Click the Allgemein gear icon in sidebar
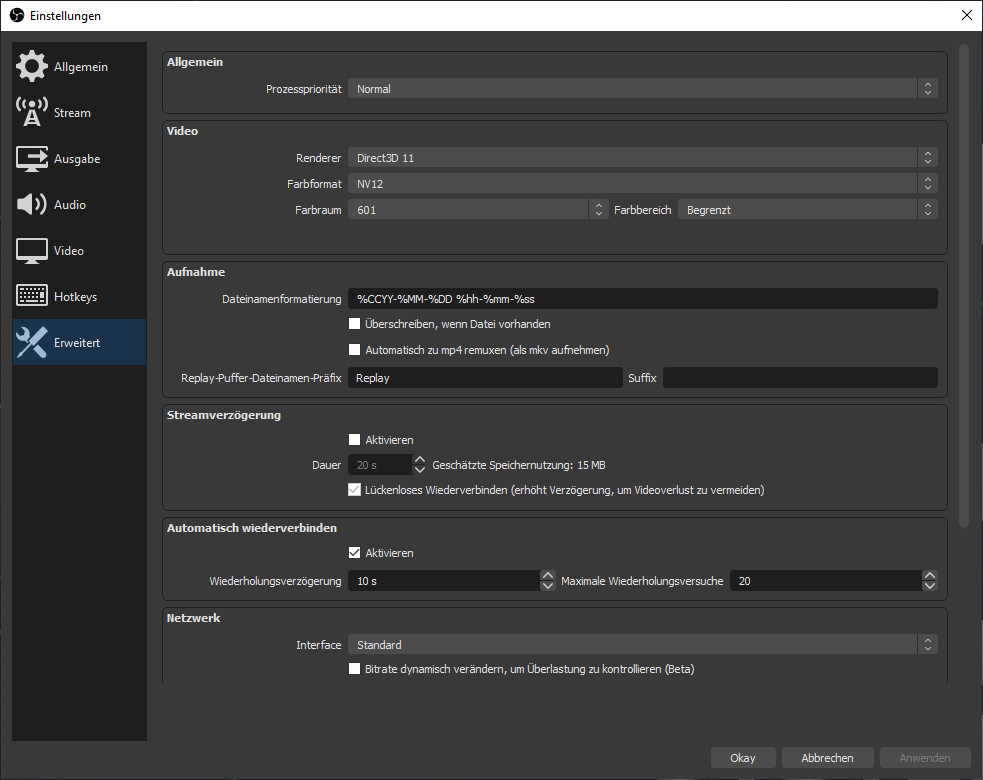The width and height of the screenshot is (983, 780). pyautogui.click(x=32, y=67)
